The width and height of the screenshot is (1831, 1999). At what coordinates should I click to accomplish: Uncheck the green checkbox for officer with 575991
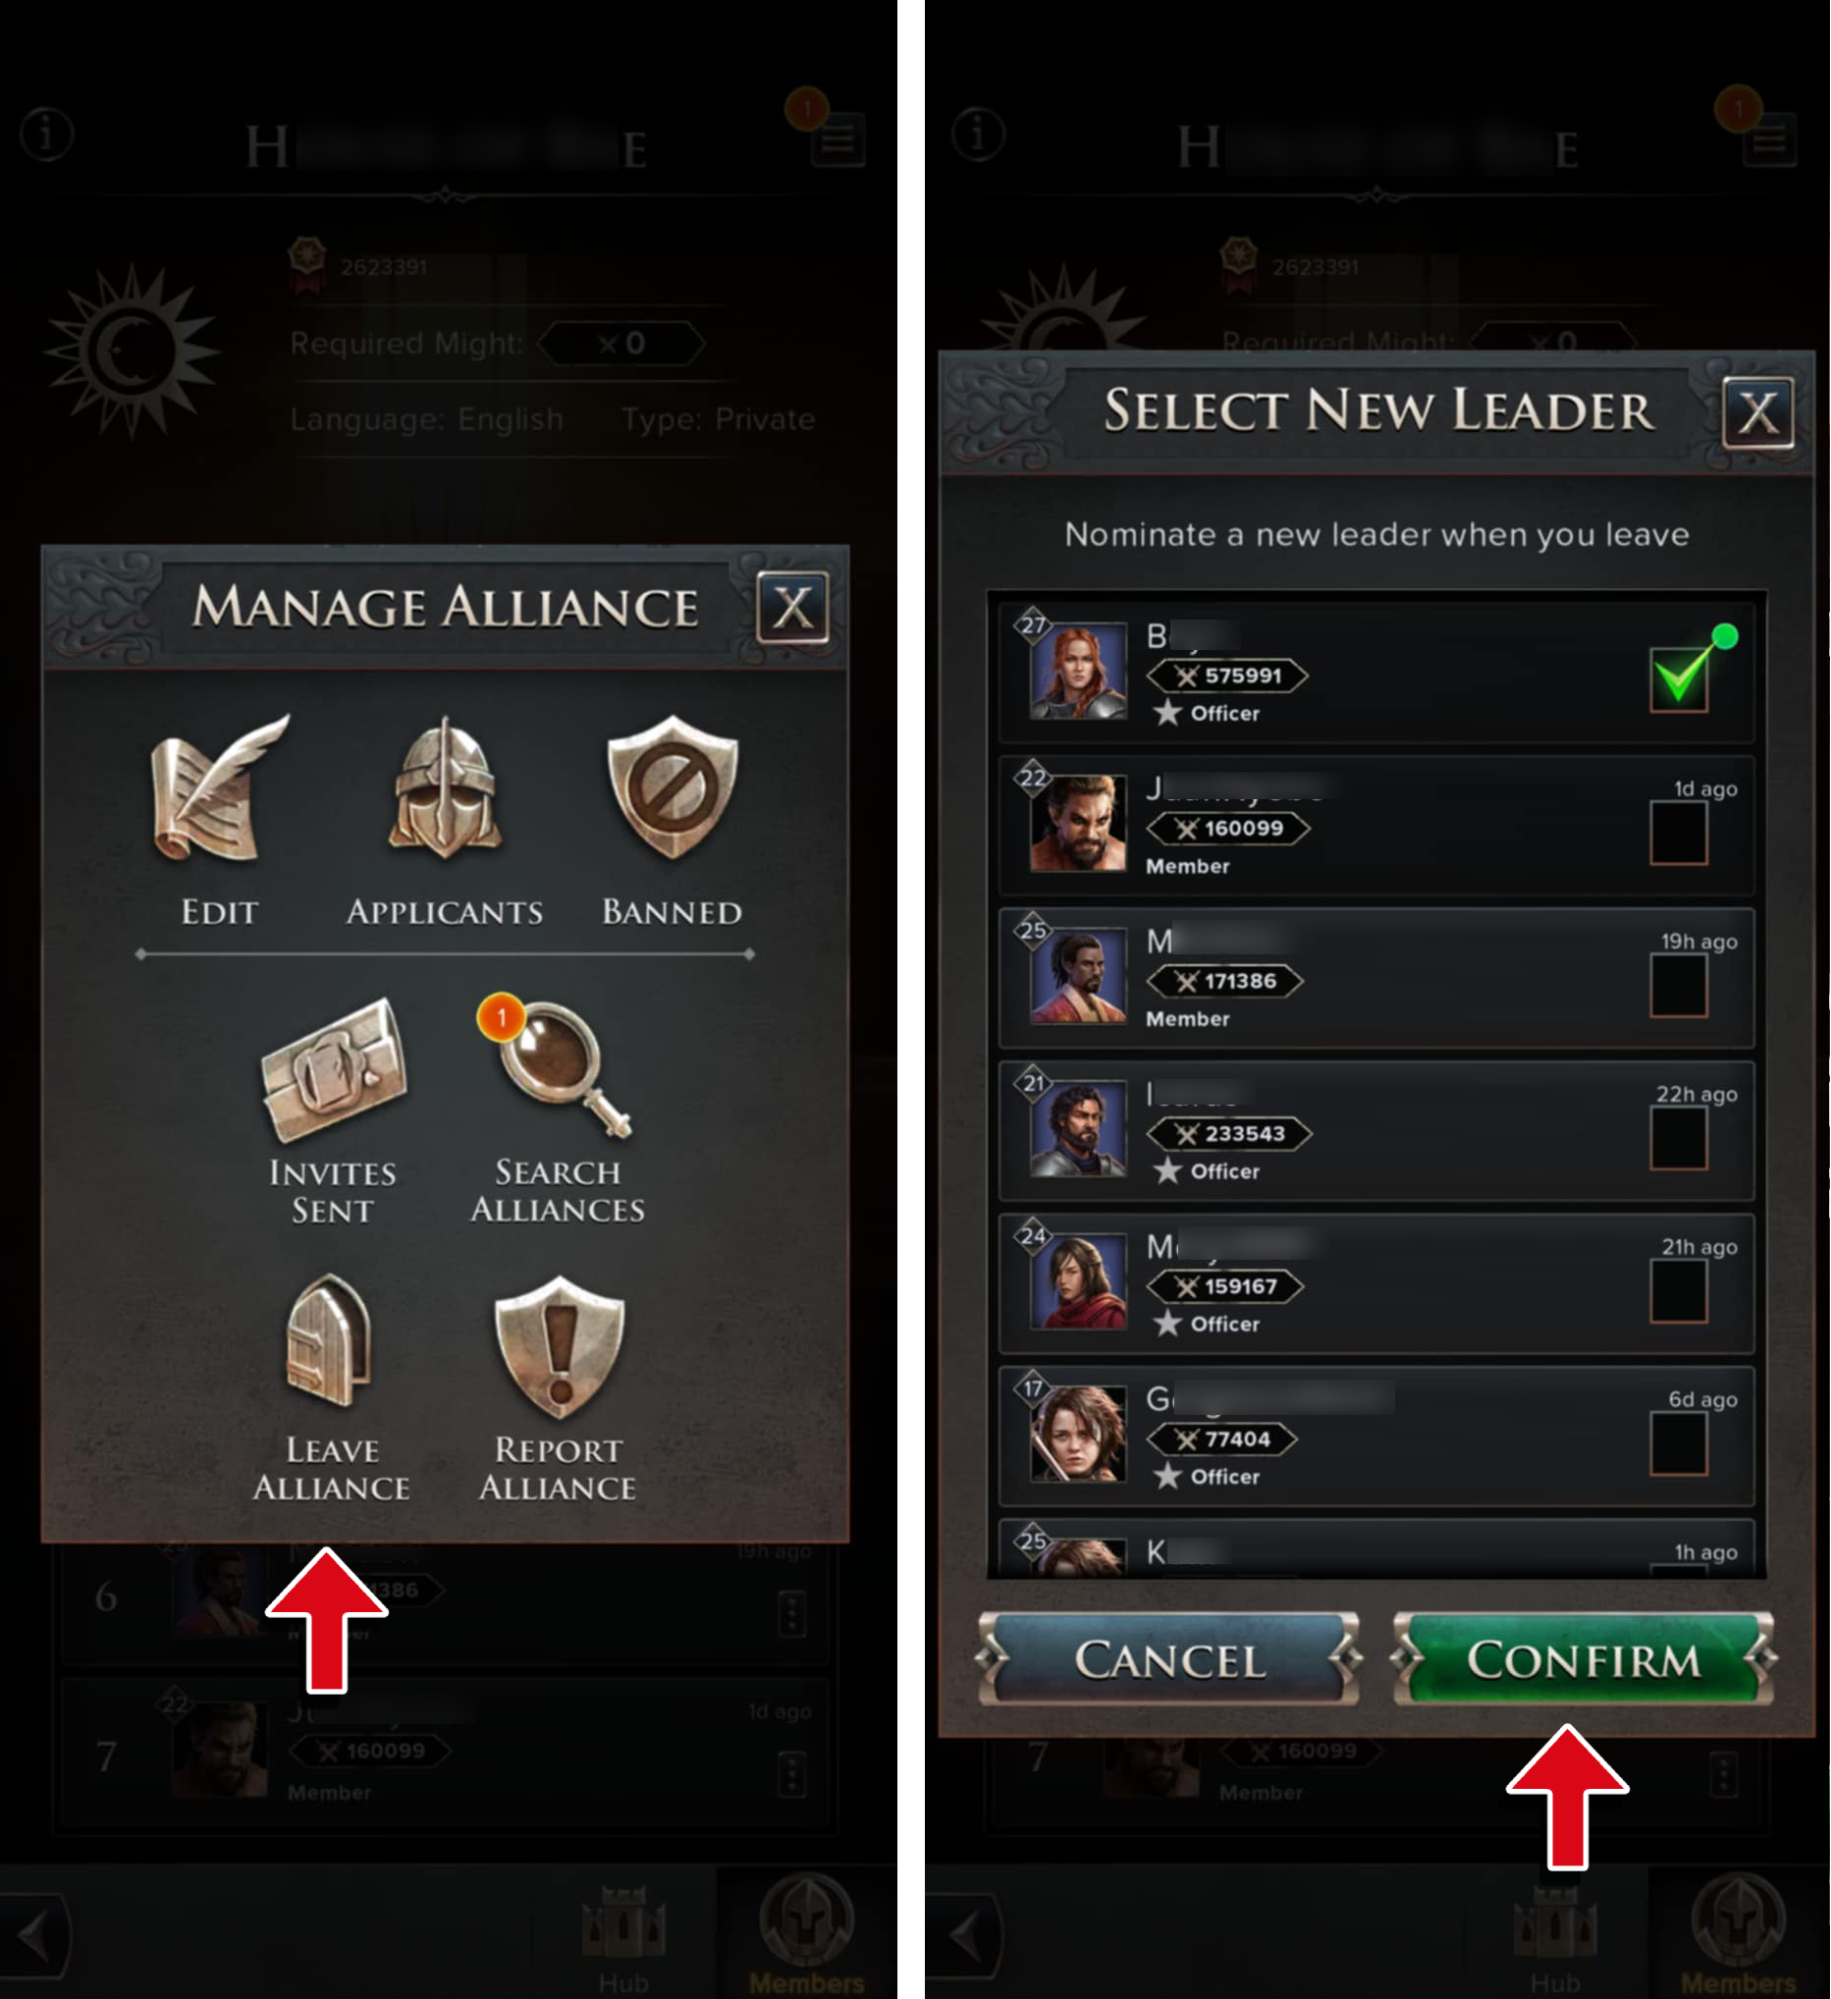coord(1678,678)
